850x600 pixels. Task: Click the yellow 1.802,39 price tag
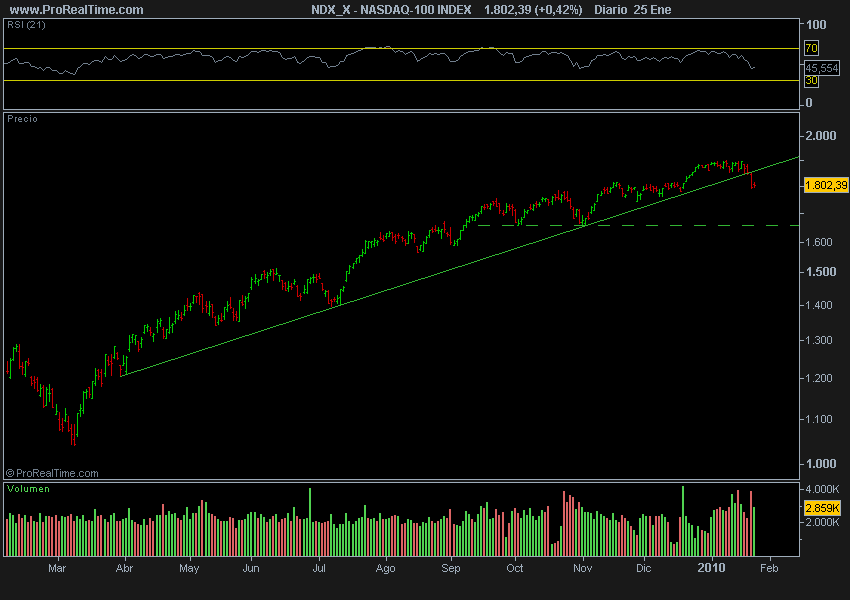click(826, 185)
